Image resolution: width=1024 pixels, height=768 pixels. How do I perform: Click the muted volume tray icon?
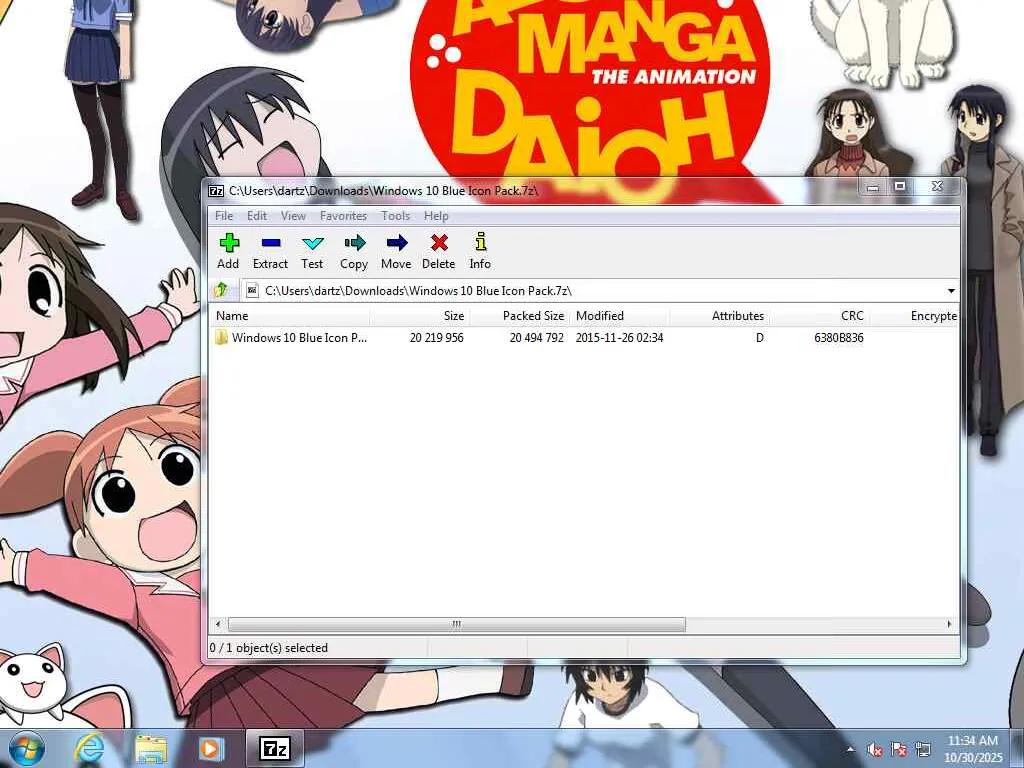tap(875, 750)
